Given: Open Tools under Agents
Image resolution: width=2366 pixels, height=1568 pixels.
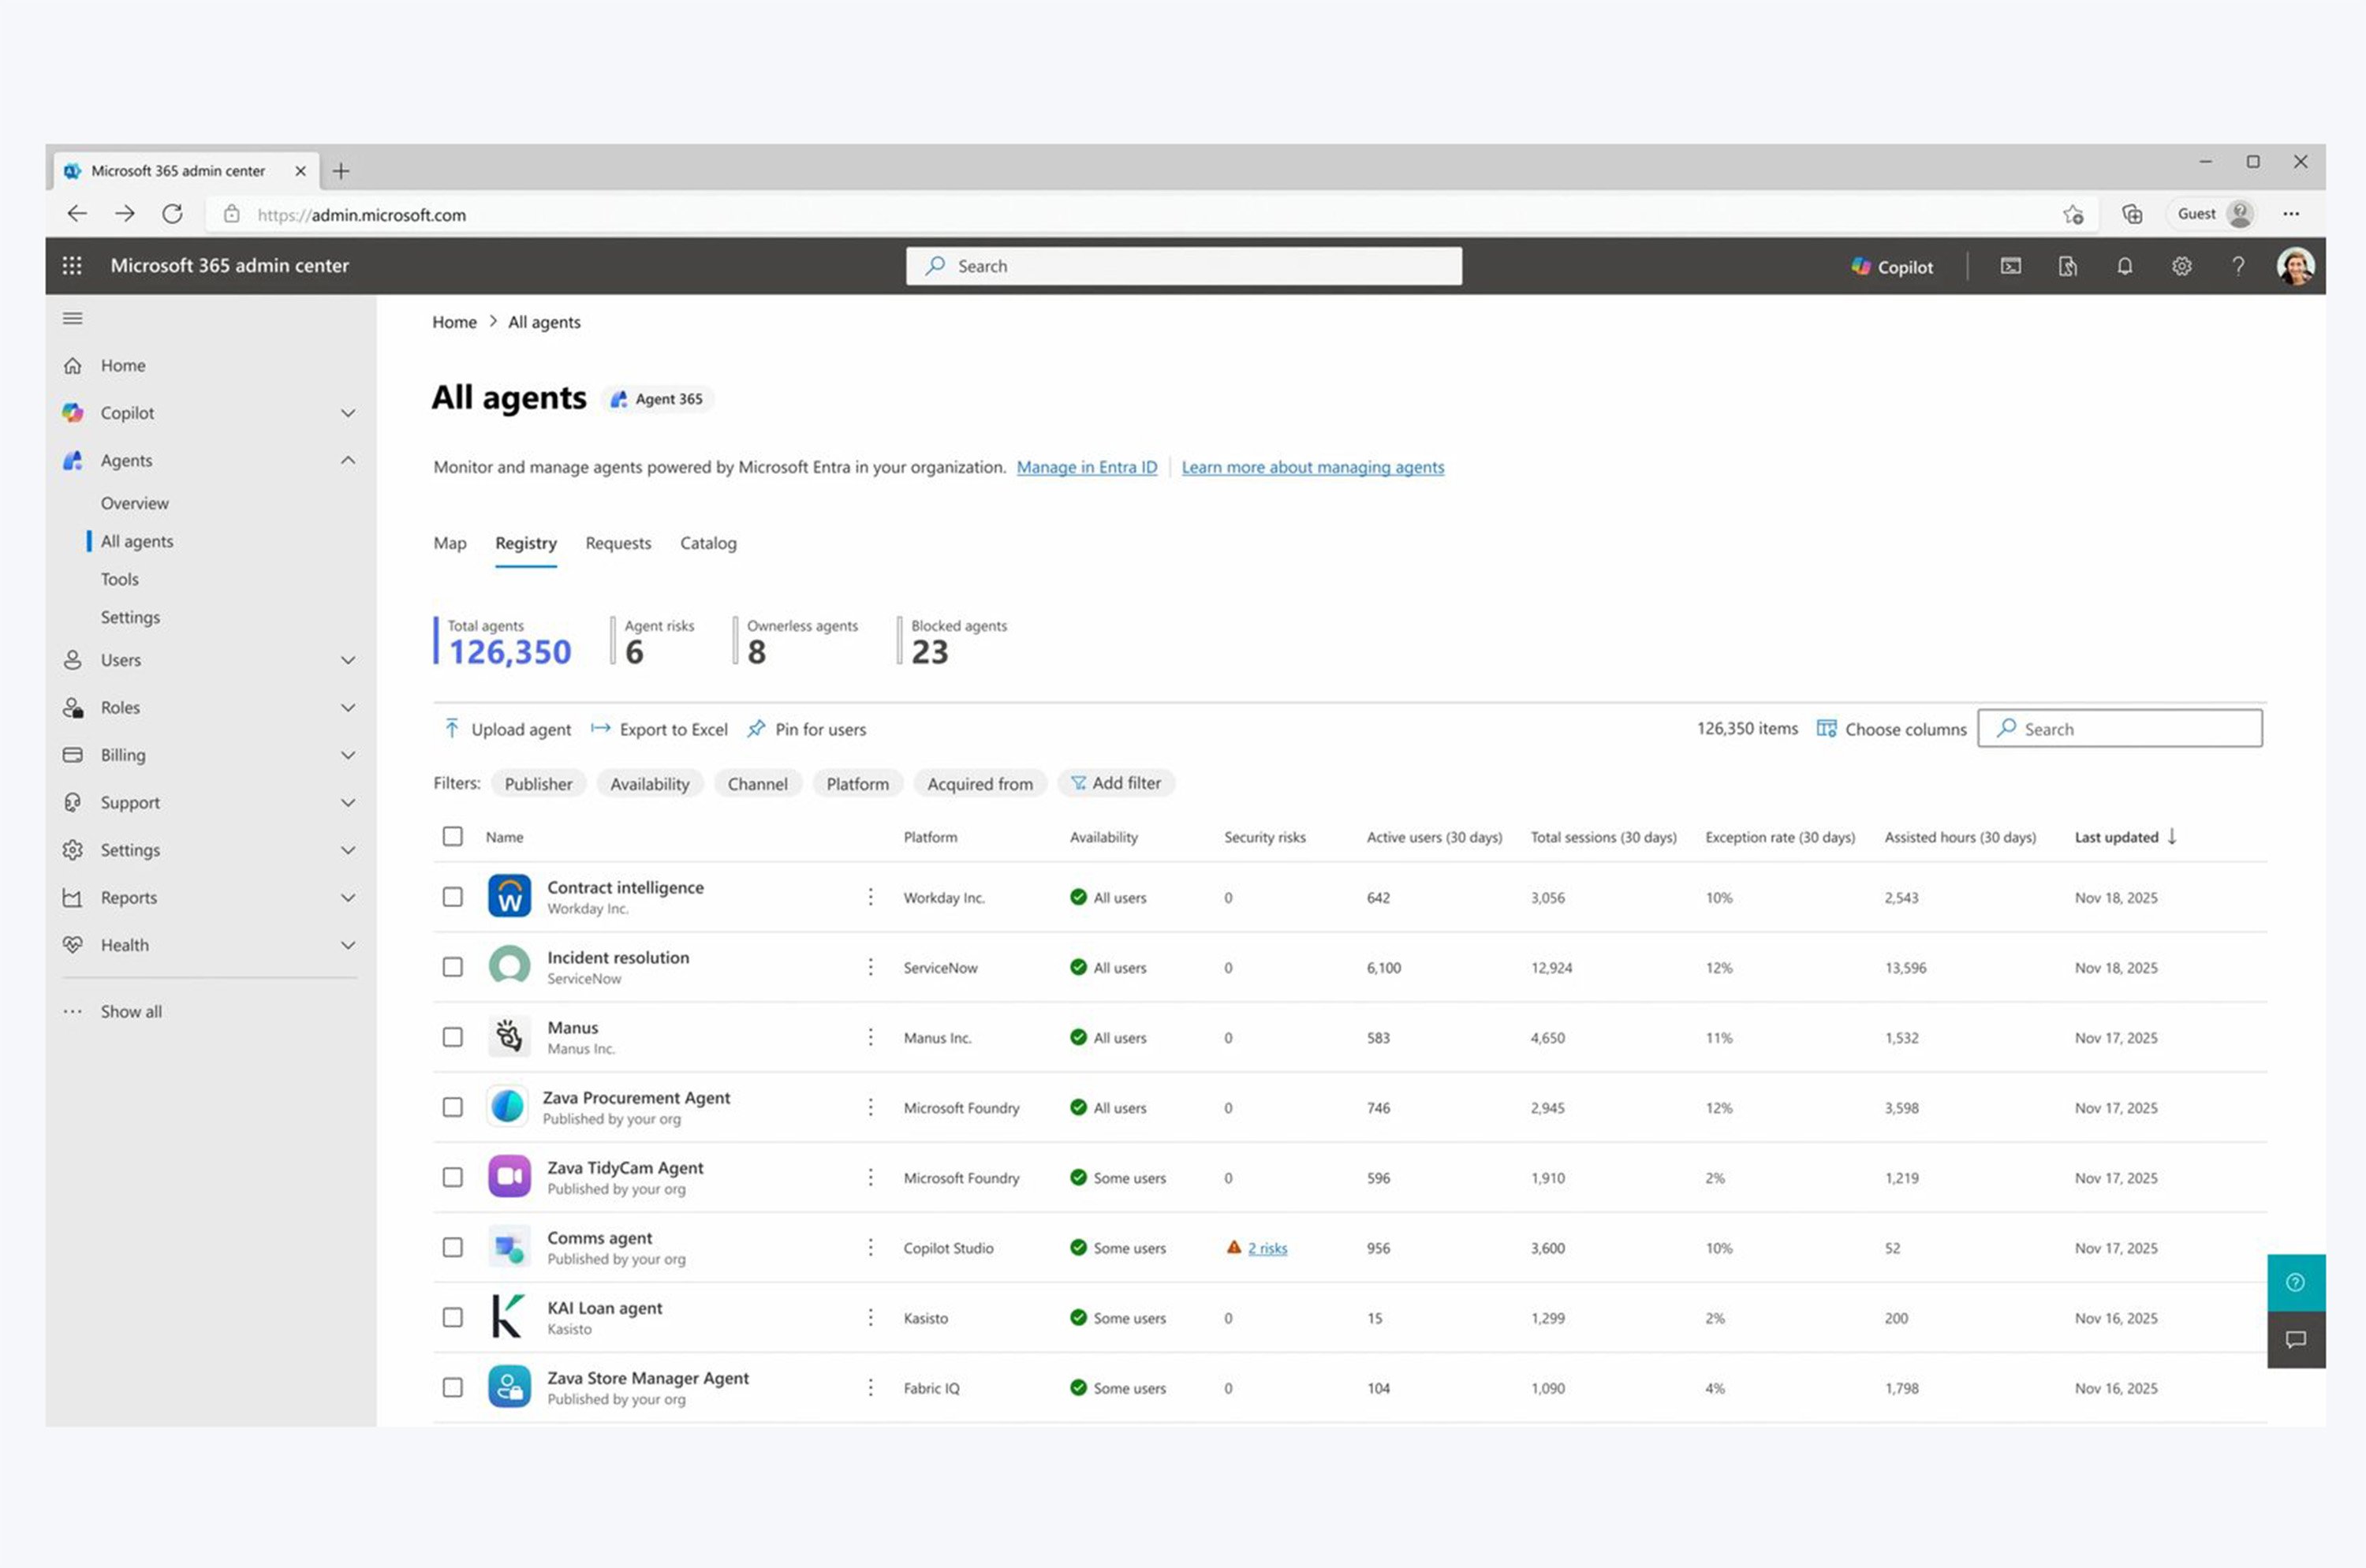Looking at the screenshot, I should (x=120, y=579).
